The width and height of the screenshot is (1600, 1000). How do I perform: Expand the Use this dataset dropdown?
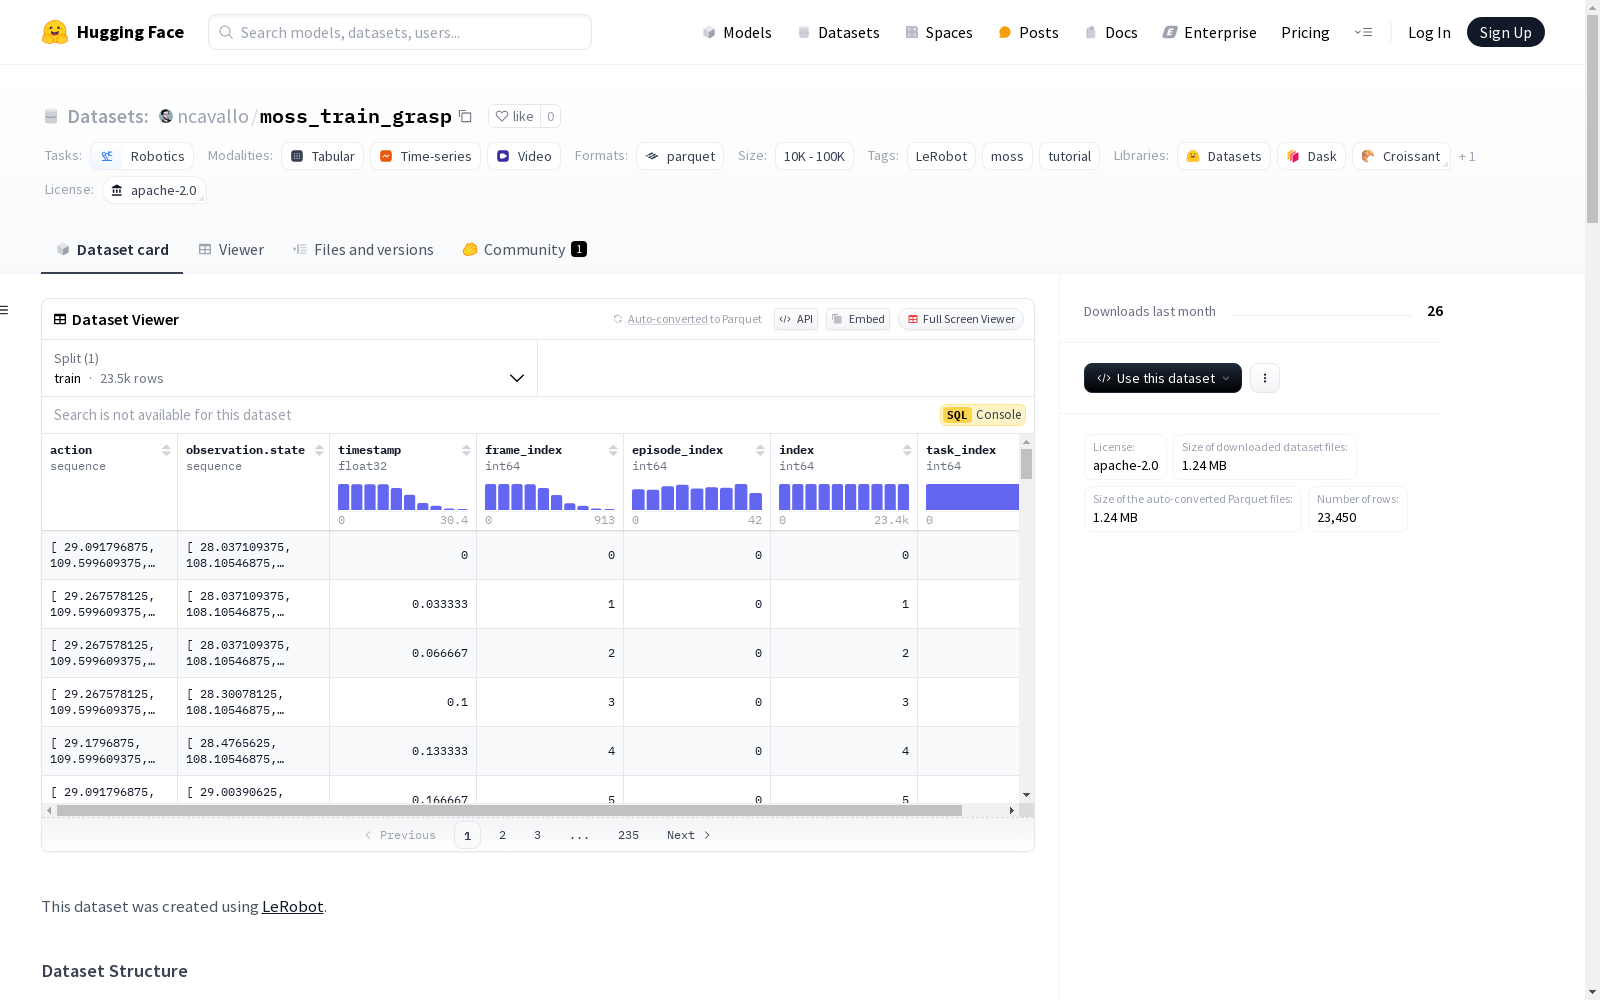tap(1162, 378)
